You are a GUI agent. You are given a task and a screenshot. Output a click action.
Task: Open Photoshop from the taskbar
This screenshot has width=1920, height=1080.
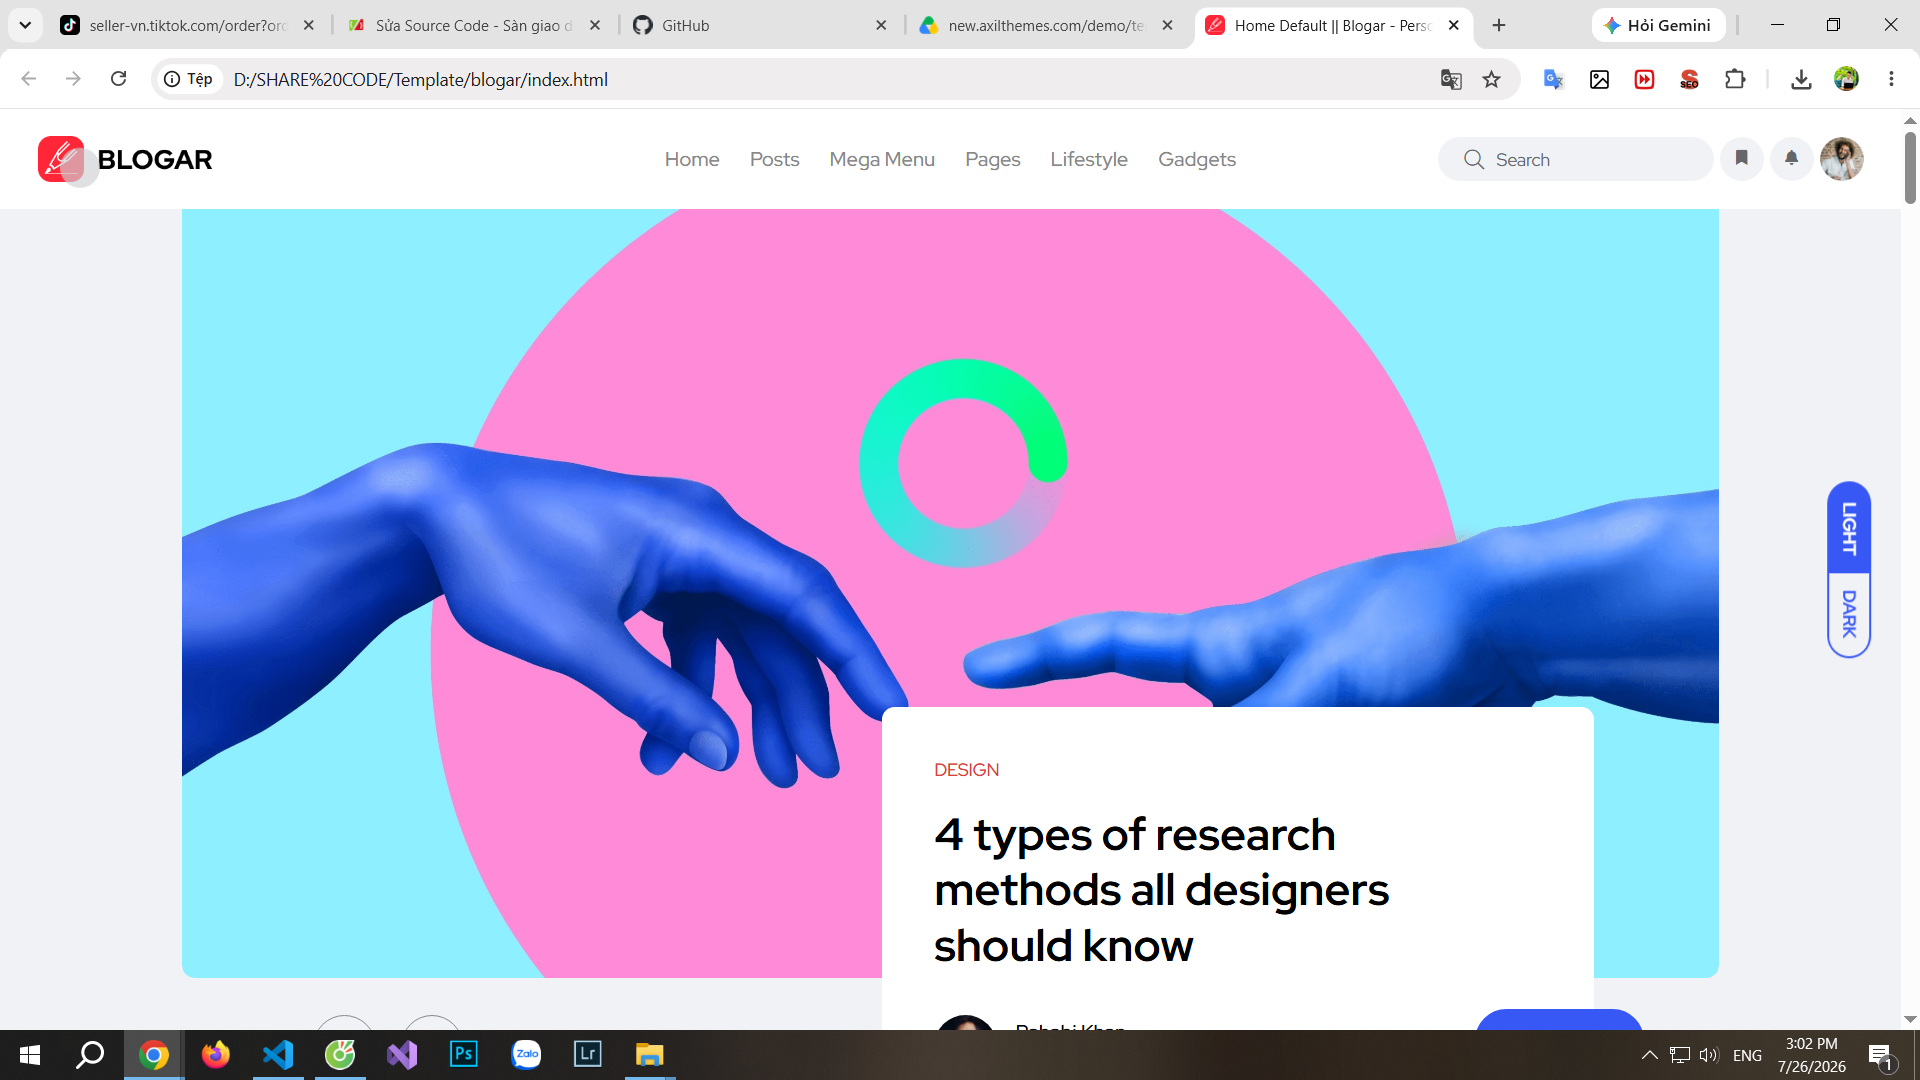464,1055
